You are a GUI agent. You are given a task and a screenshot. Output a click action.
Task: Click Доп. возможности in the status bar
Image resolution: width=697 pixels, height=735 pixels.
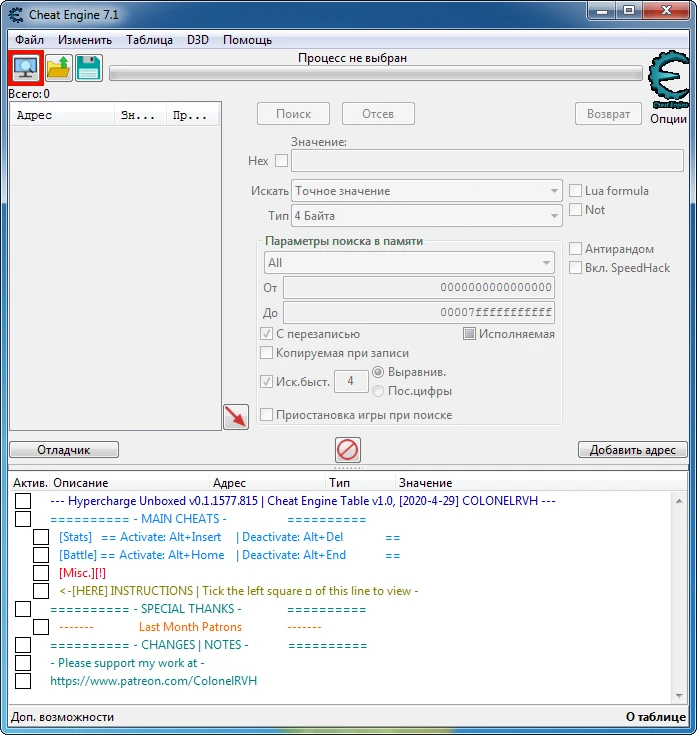62,717
